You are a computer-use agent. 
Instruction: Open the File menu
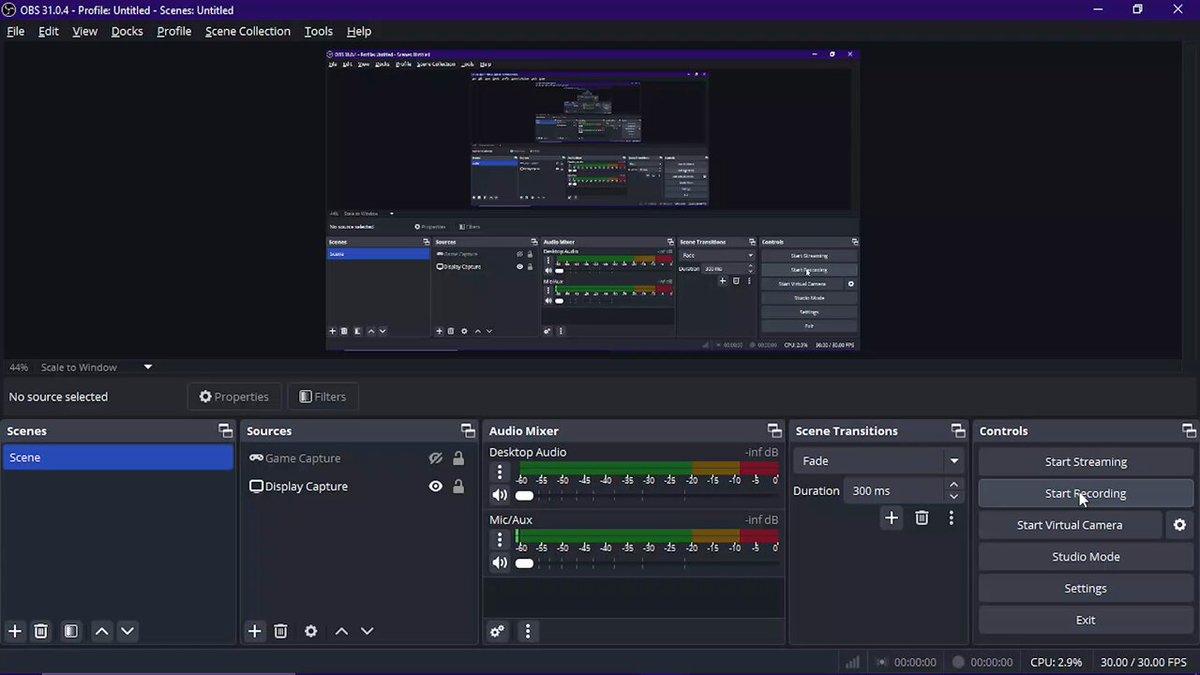[15, 31]
